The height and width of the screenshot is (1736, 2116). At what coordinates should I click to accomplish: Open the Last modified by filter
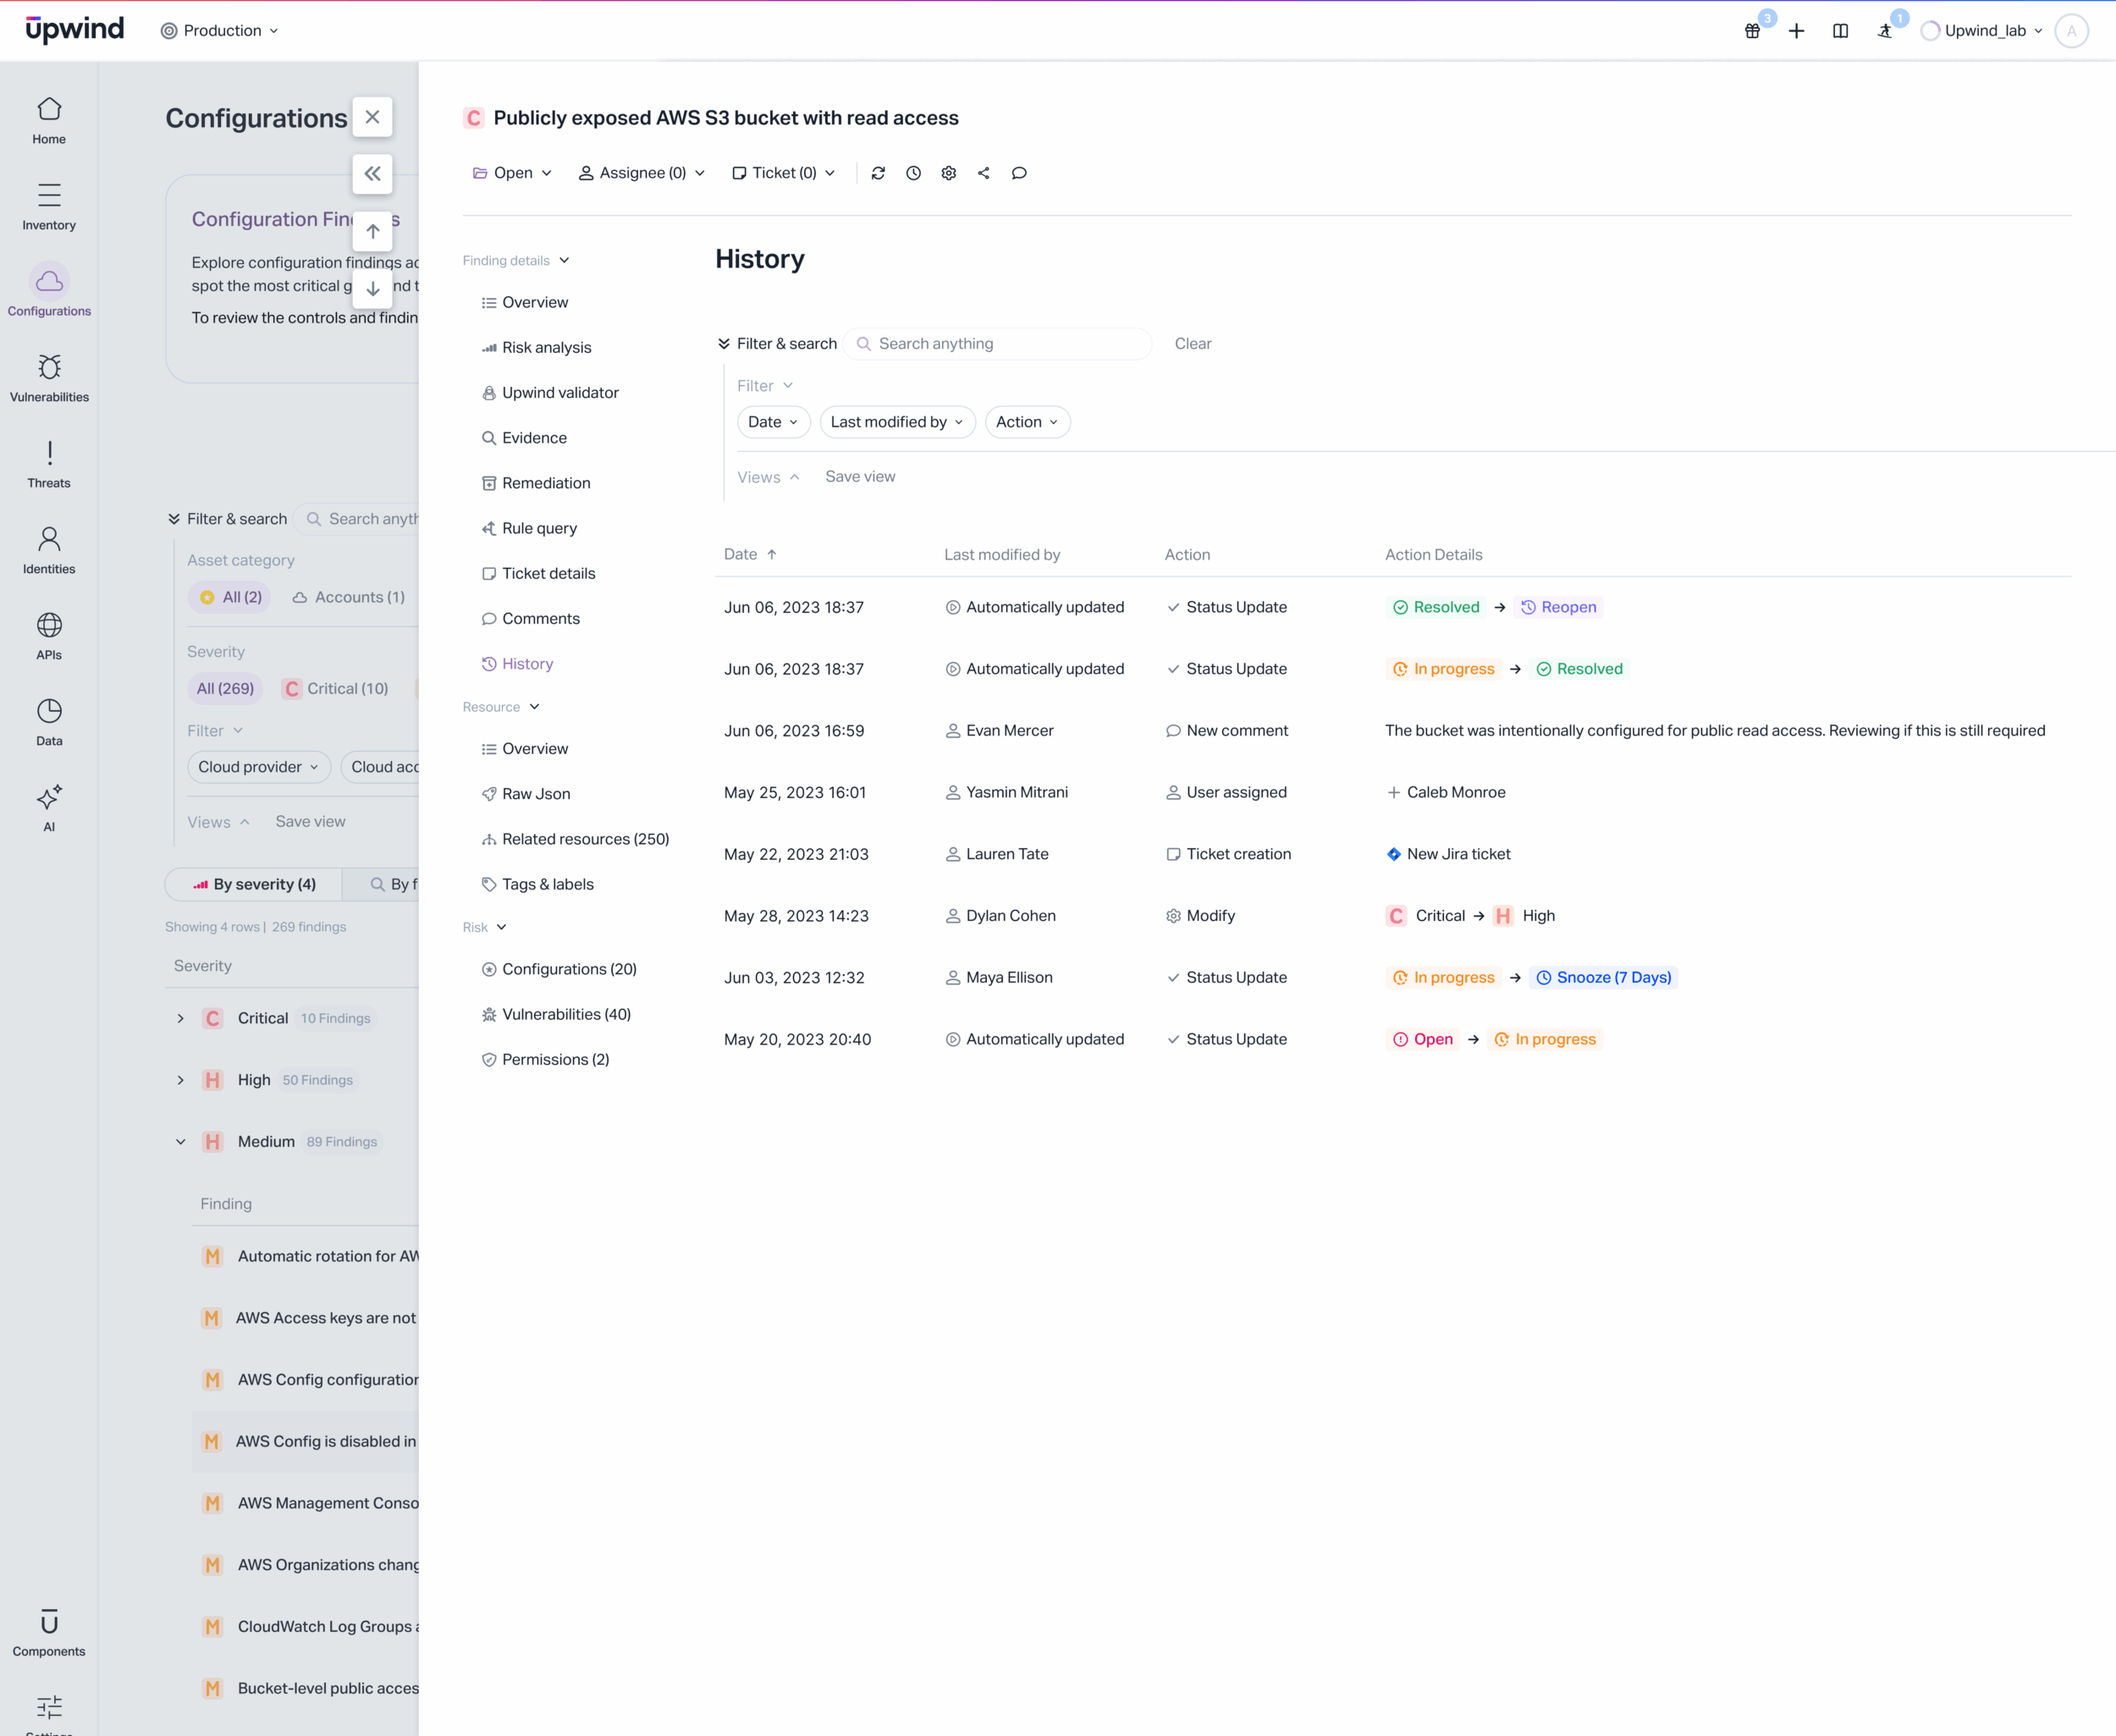pyautogui.click(x=896, y=422)
